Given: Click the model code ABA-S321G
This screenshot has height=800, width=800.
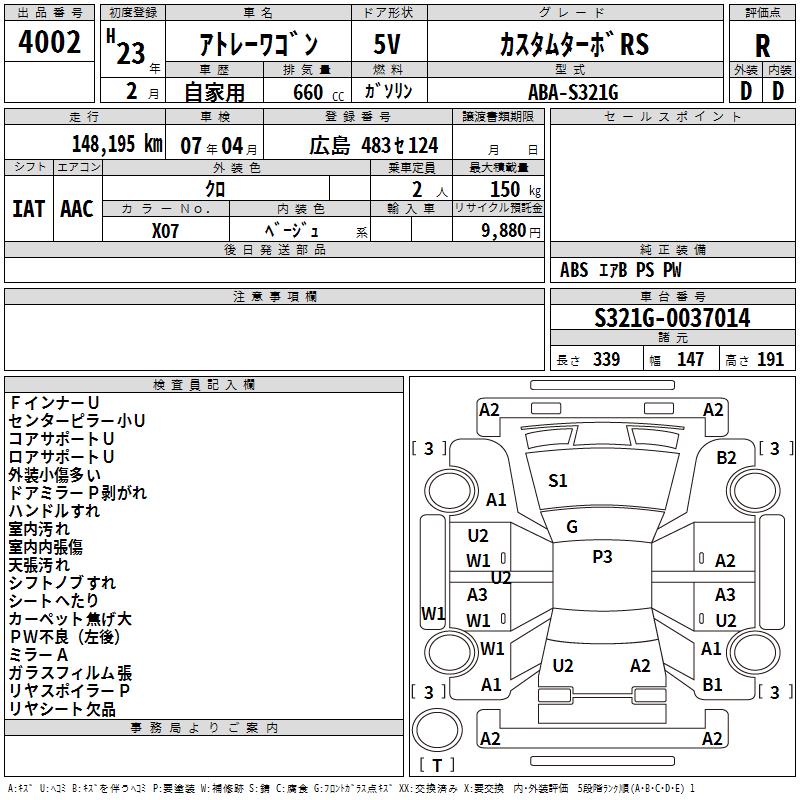Looking at the screenshot, I should point(573,92).
